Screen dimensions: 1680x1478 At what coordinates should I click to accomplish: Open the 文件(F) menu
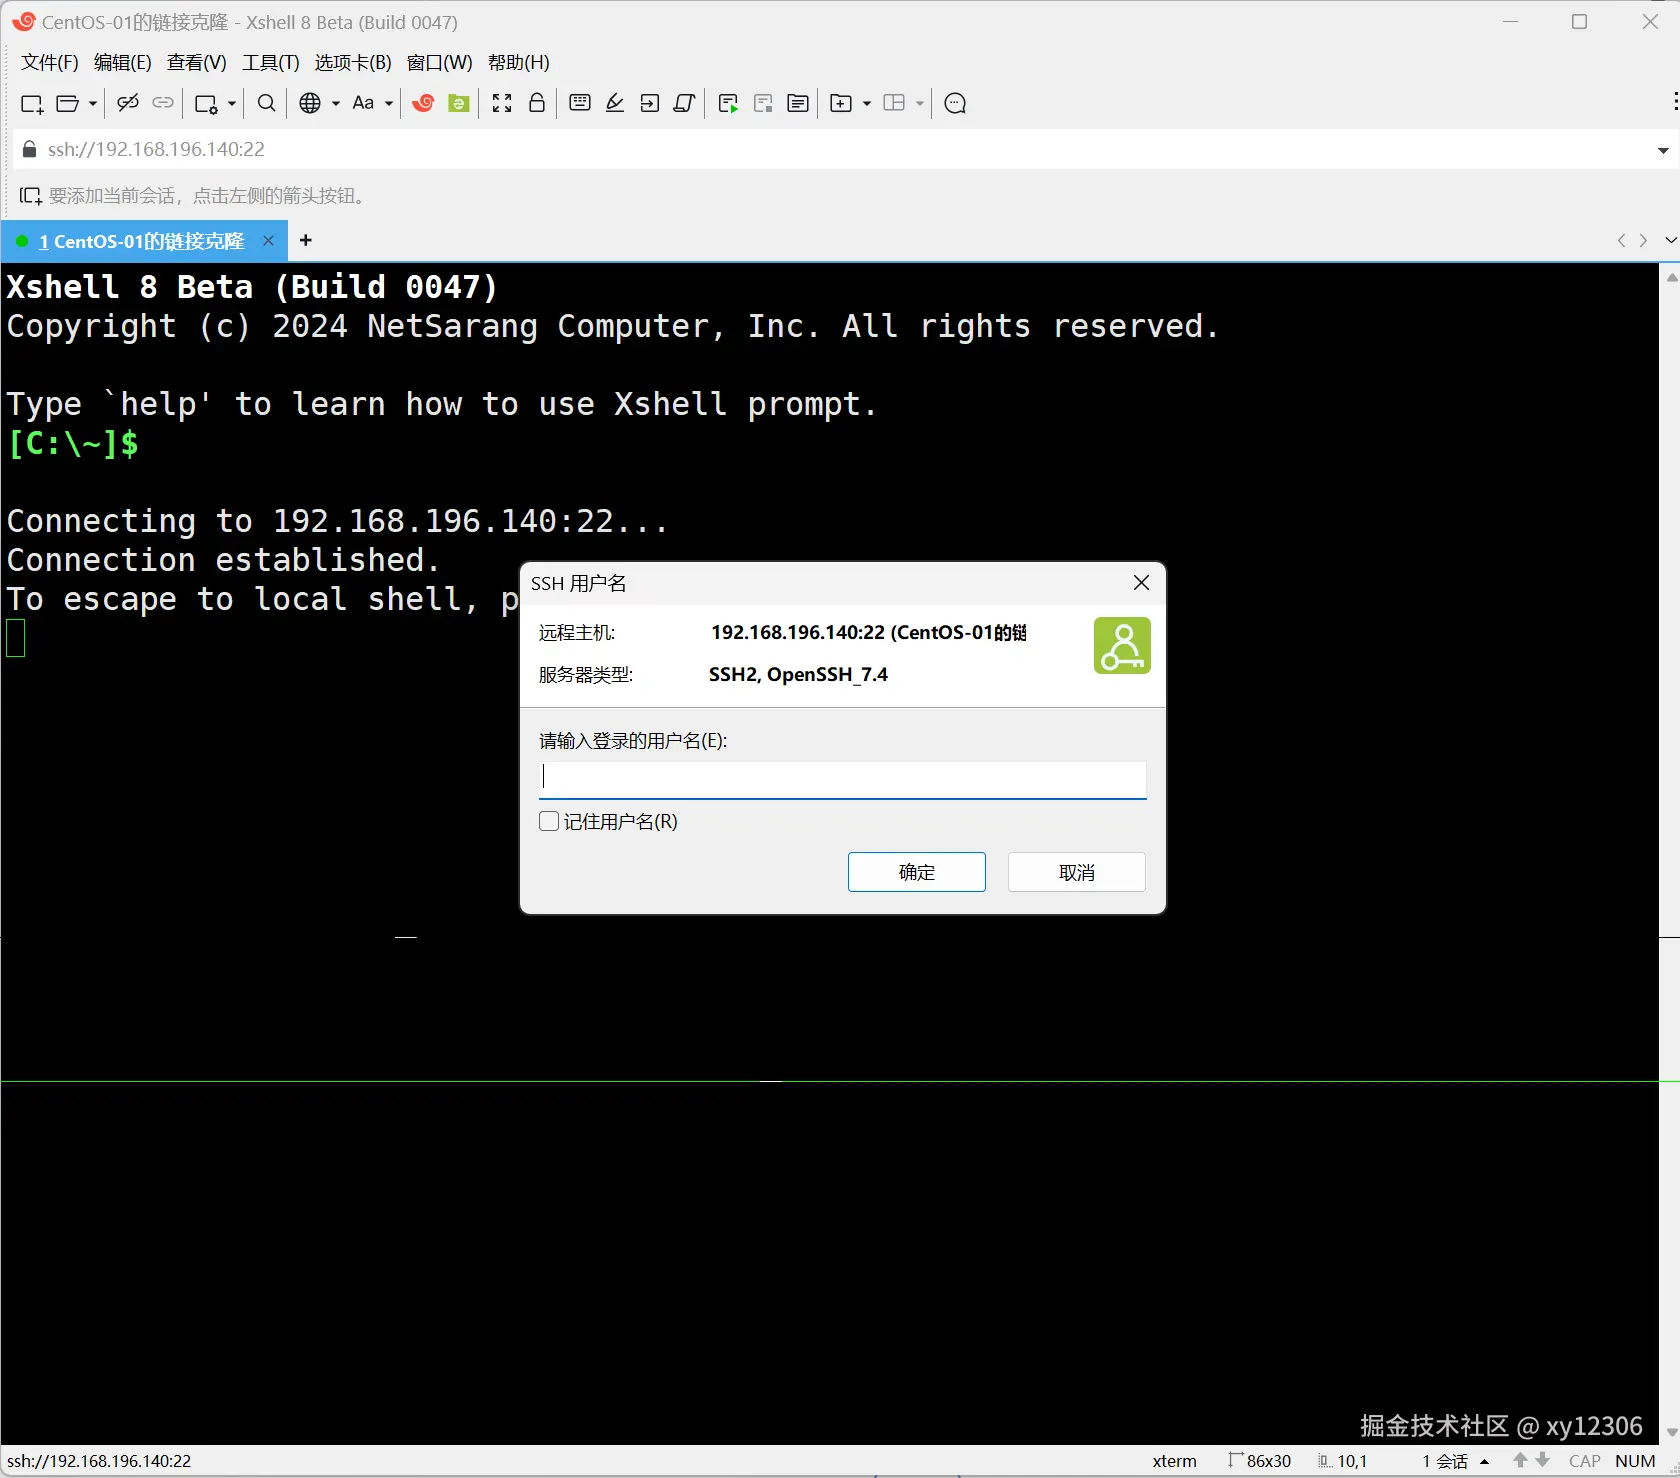(50, 62)
